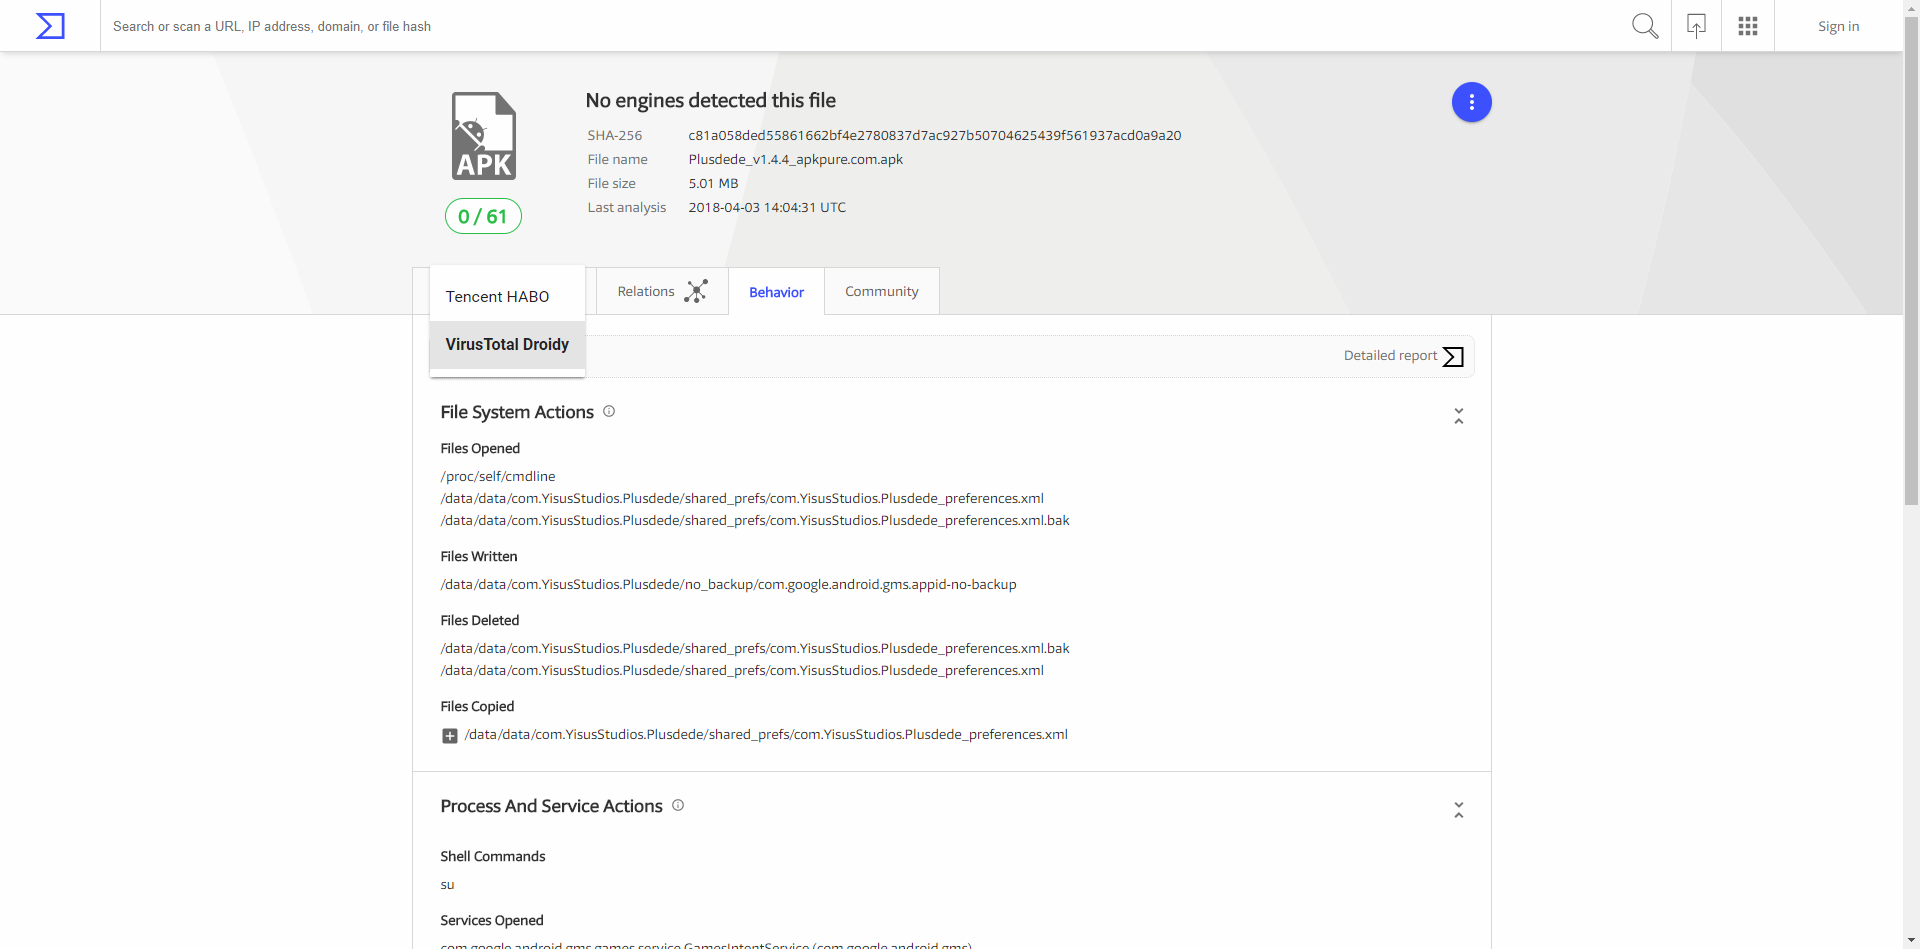Expand the Files Copied entry plus icon
Screen dimensions: 1920x949
tap(450, 736)
